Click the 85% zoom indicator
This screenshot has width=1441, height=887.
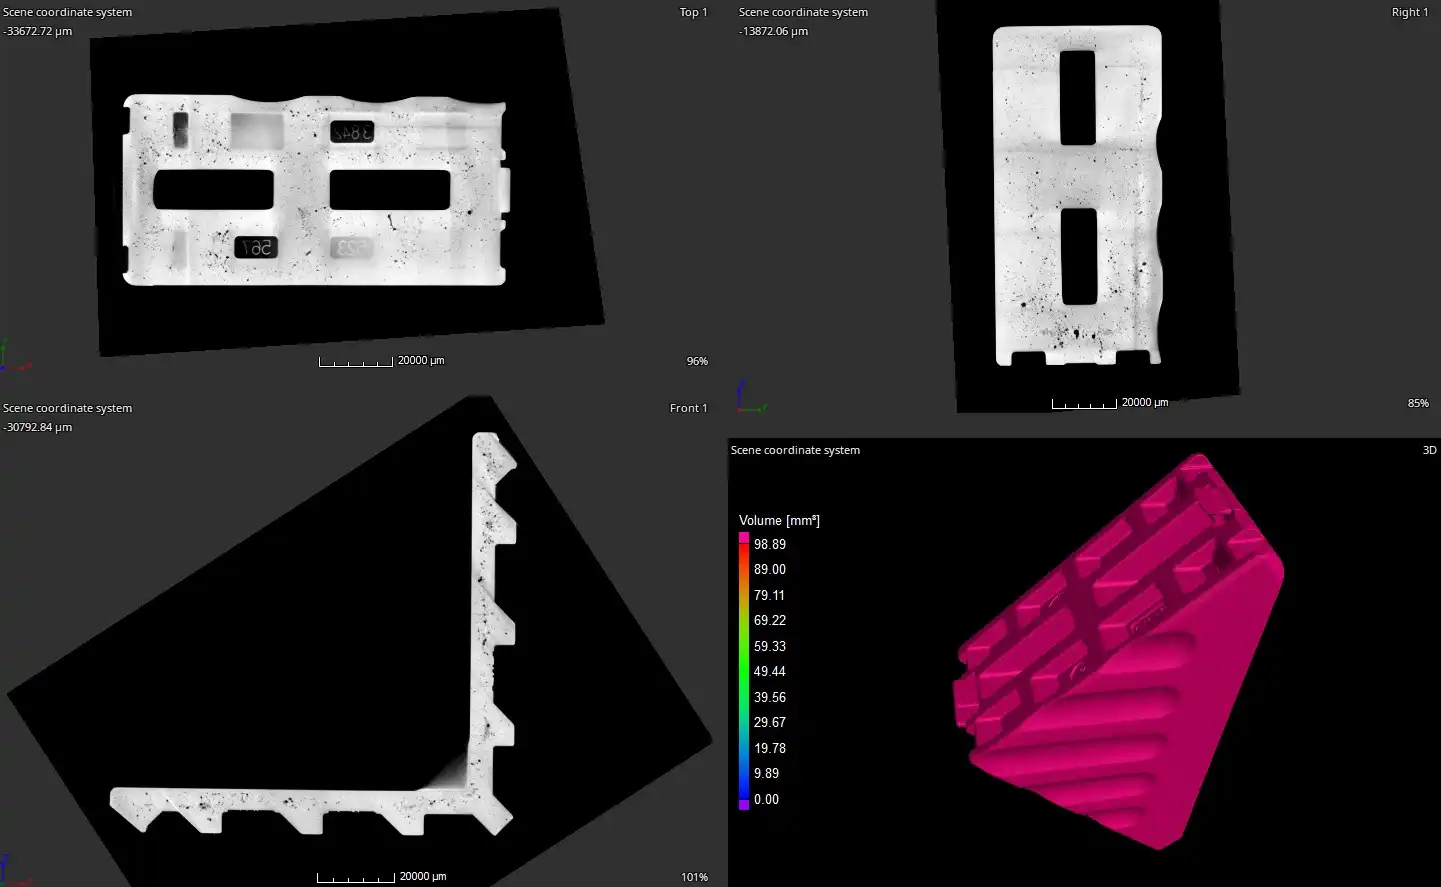[1418, 403]
